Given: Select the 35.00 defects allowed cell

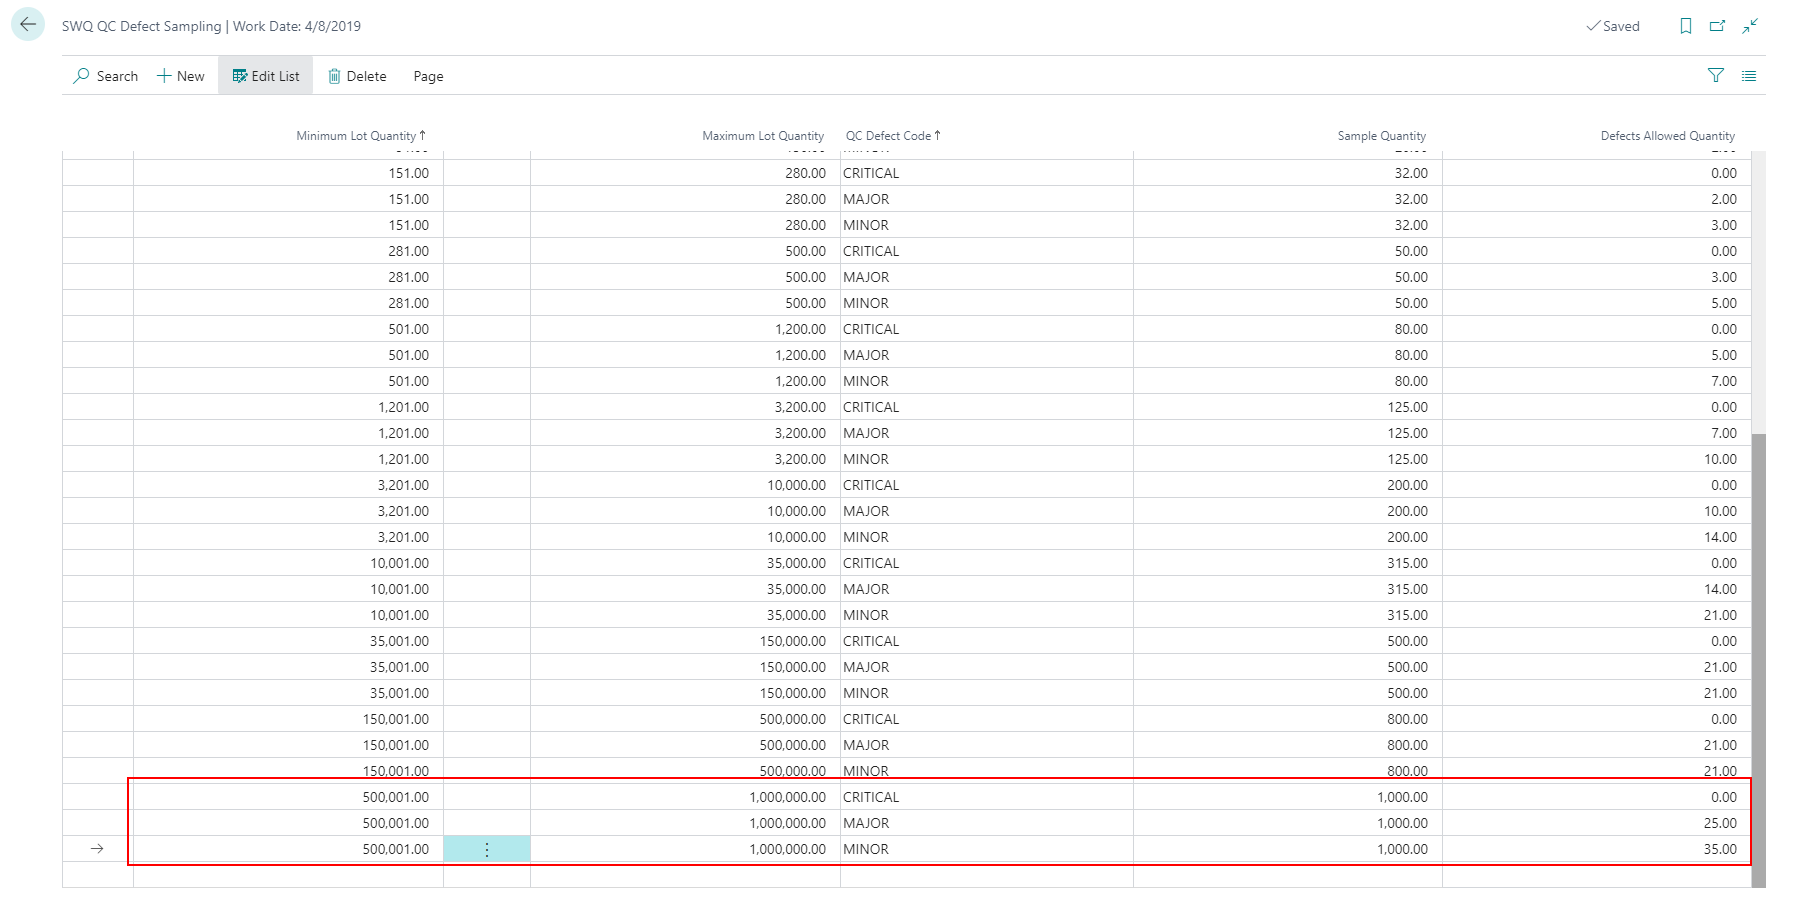Looking at the screenshot, I should [1596, 849].
